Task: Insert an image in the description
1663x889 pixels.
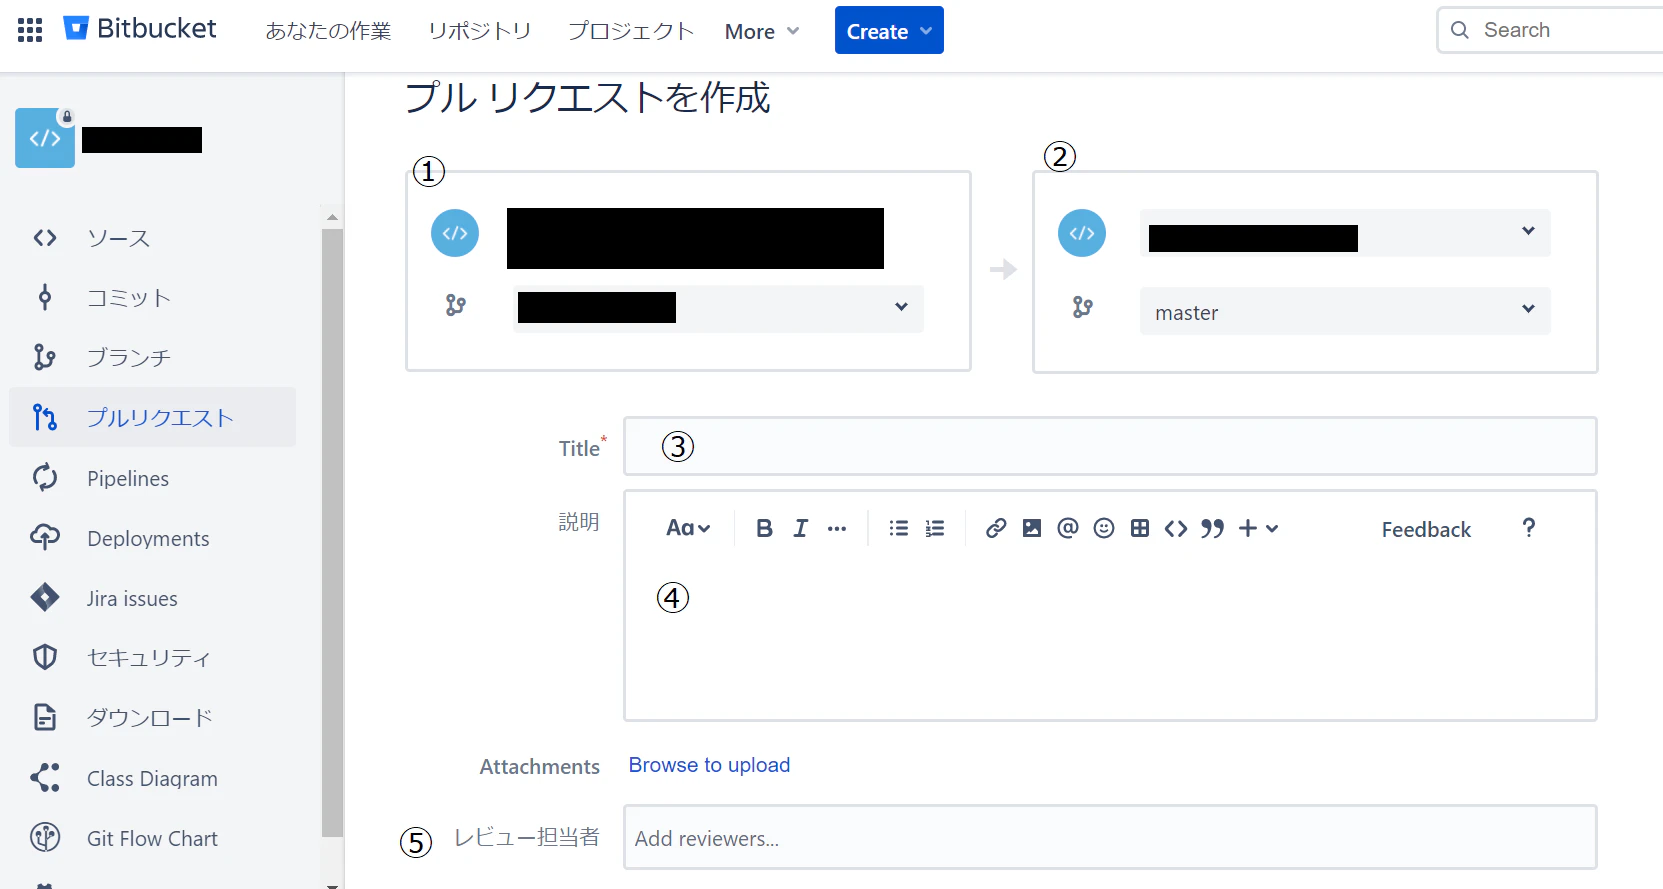Action: 1032,528
